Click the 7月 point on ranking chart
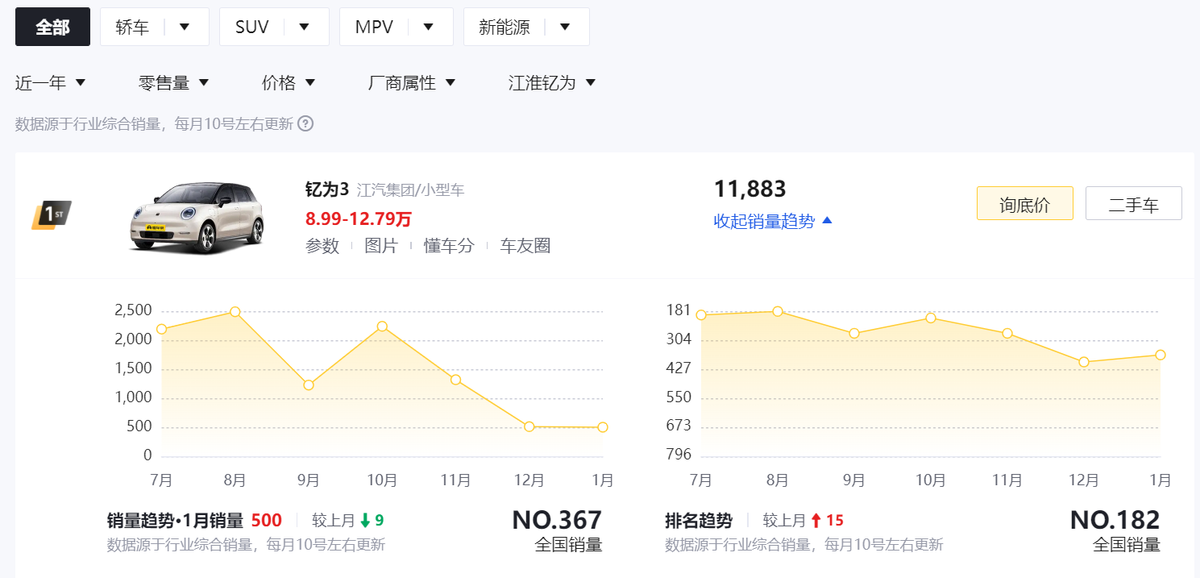 click(701, 315)
